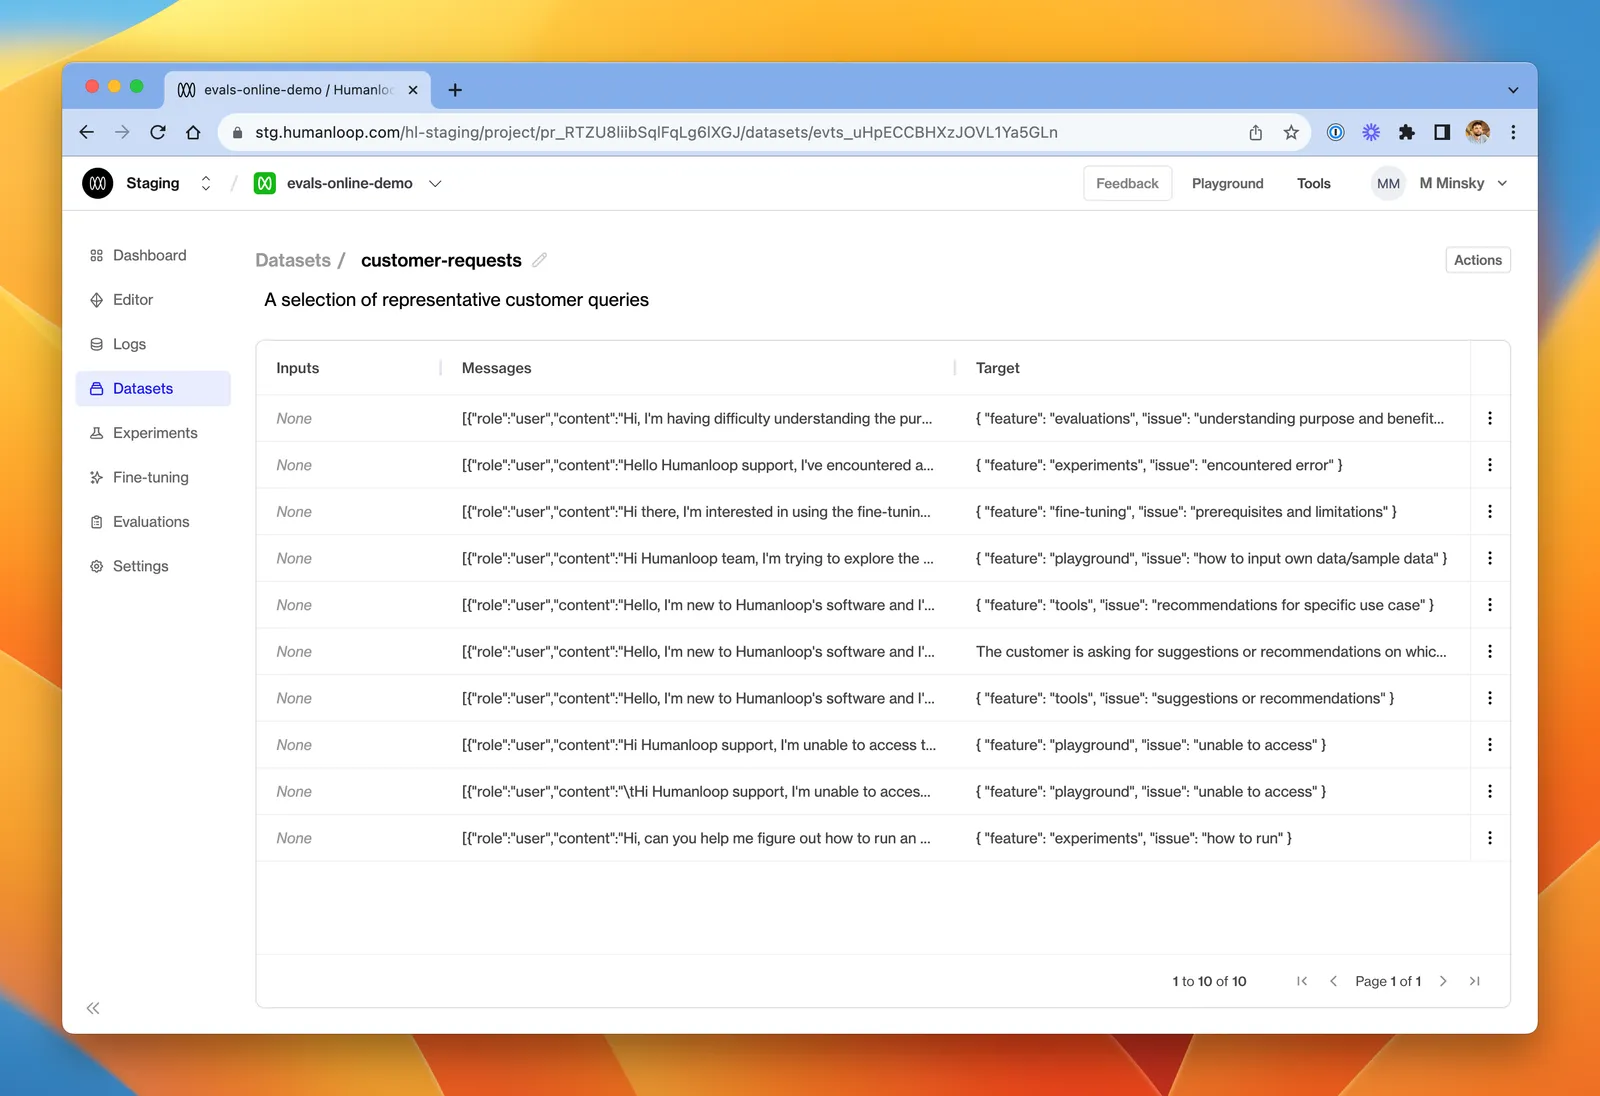Viewport: 1600px width, 1096px height.
Task: Open Dashboard in the sidebar
Action: tap(153, 255)
